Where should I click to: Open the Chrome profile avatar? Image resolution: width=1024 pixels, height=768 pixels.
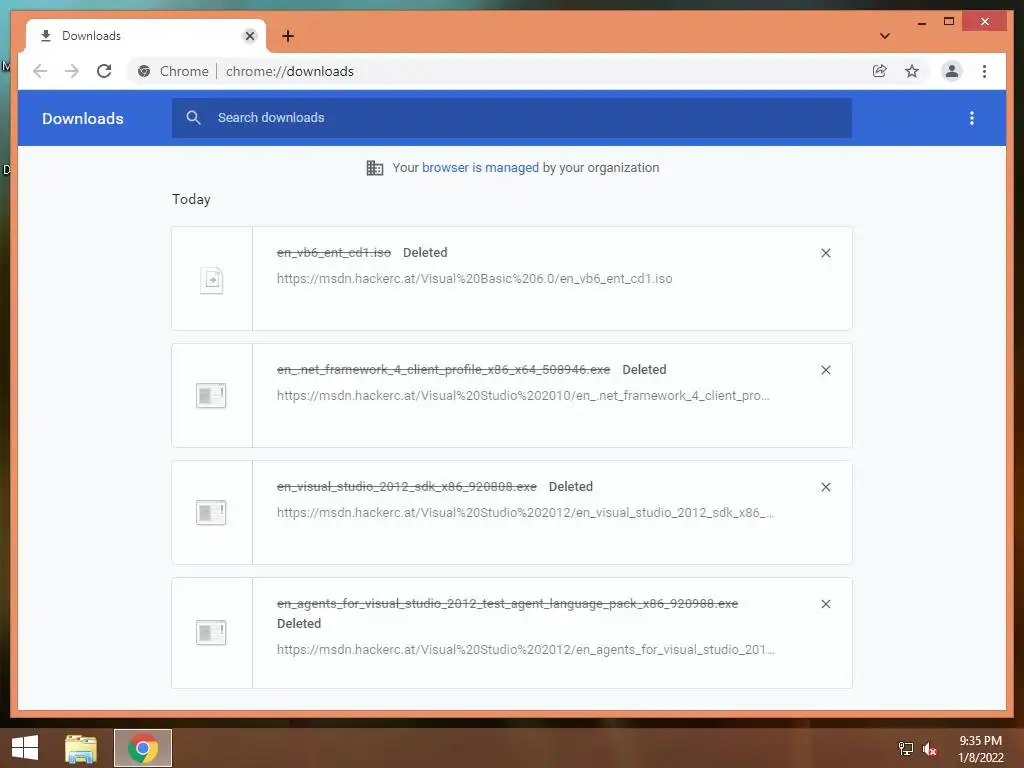click(x=952, y=71)
